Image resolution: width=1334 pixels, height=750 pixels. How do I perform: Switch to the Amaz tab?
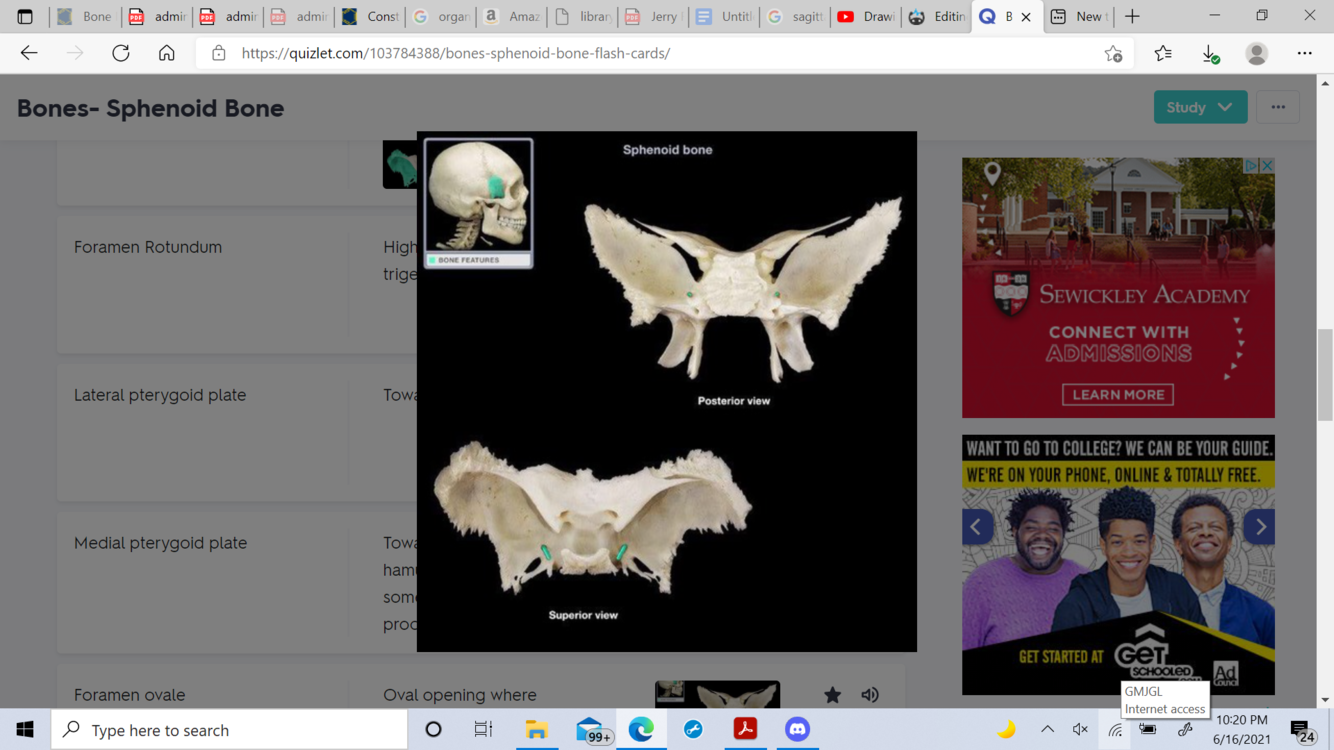click(x=512, y=16)
